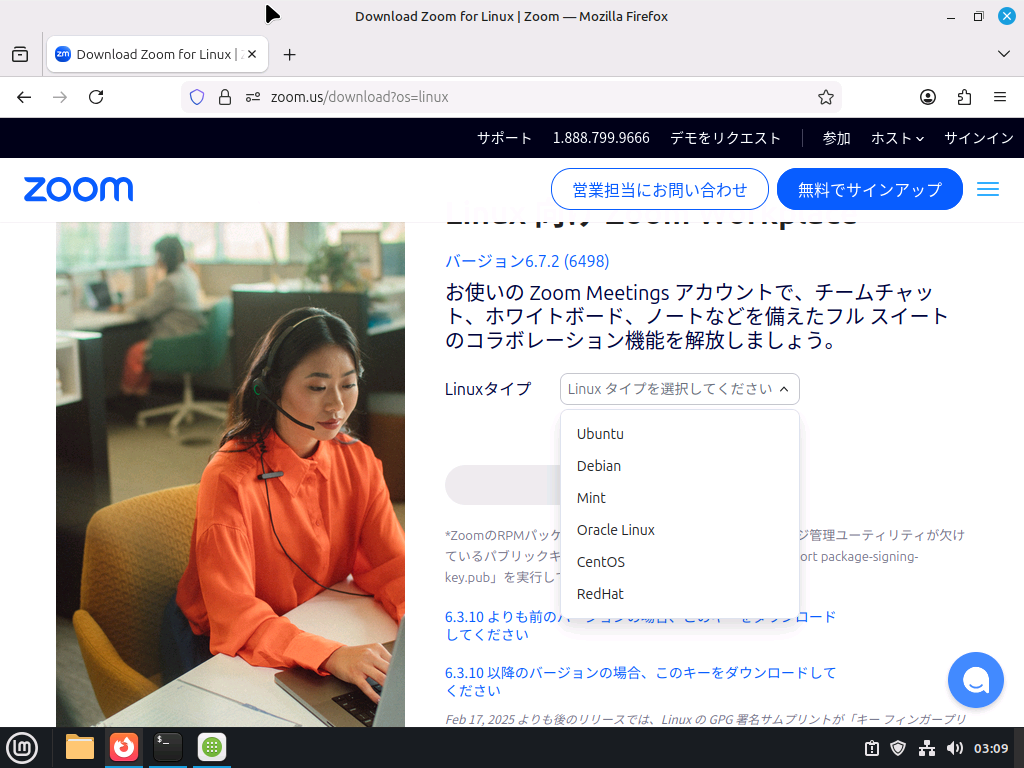Open the Linux タイプ selection dropdown
The height and width of the screenshot is (768, 1024).
679,389
